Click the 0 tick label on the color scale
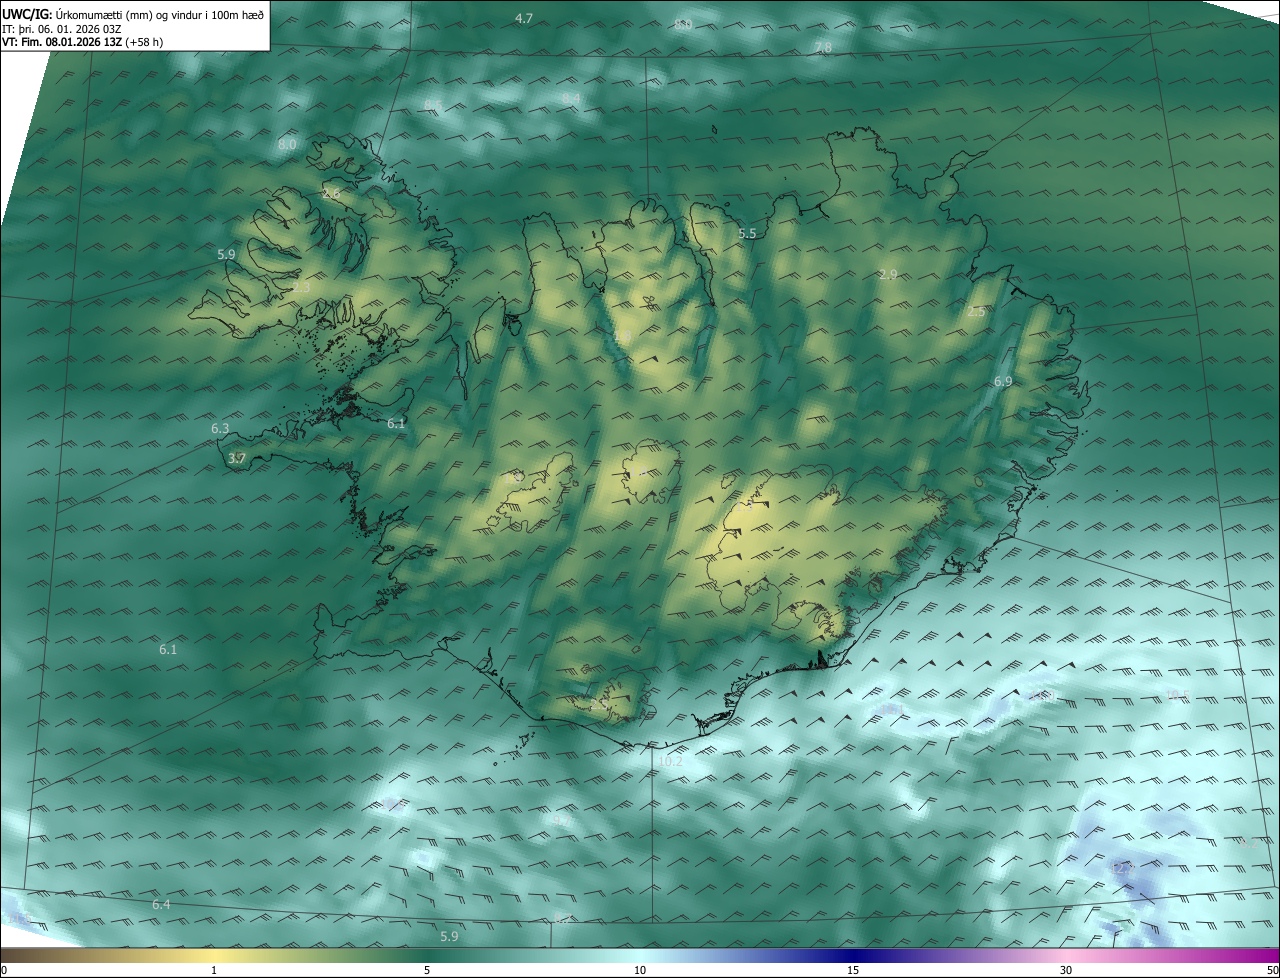 [x=4, y=970]
